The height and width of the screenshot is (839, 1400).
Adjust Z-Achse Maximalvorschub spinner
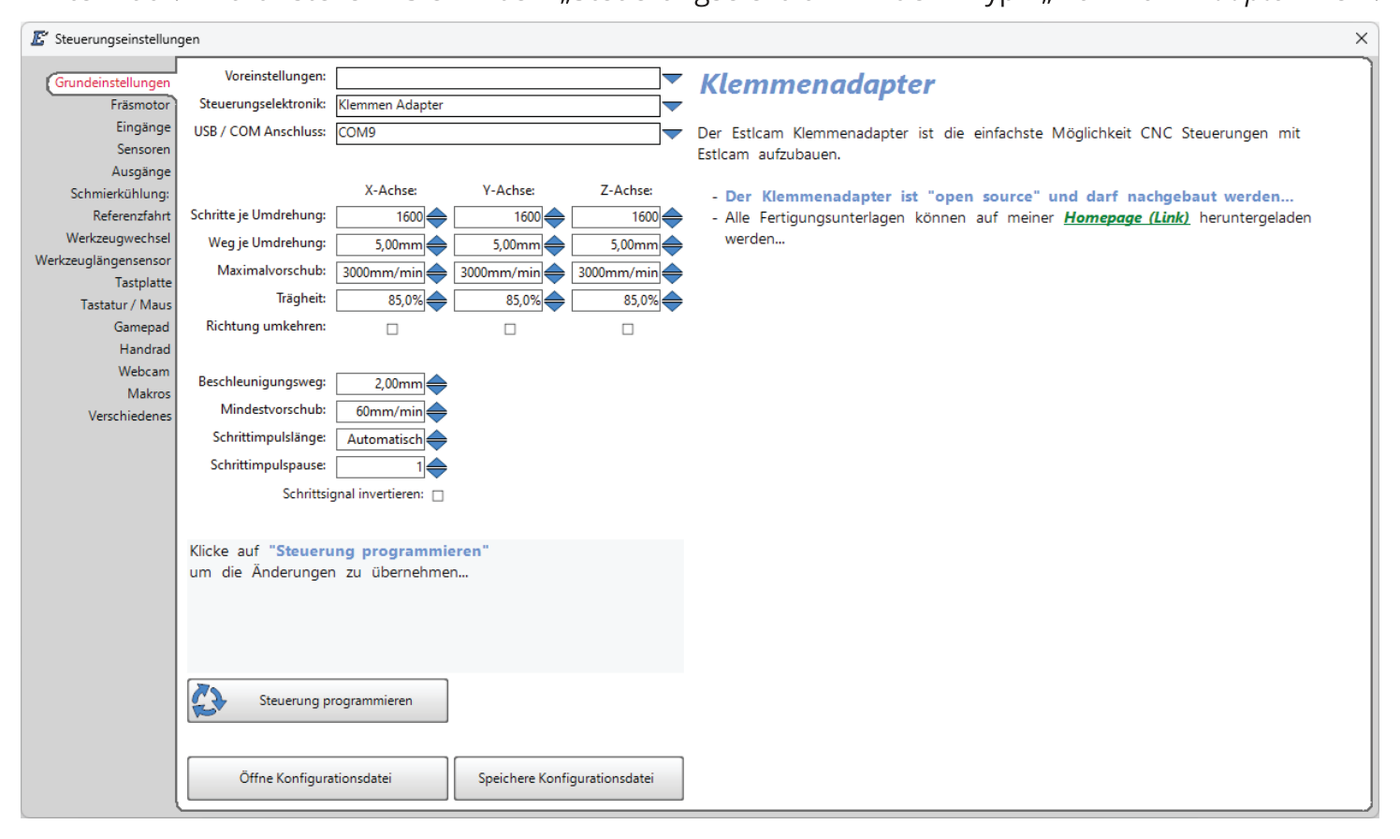[672, 273]
